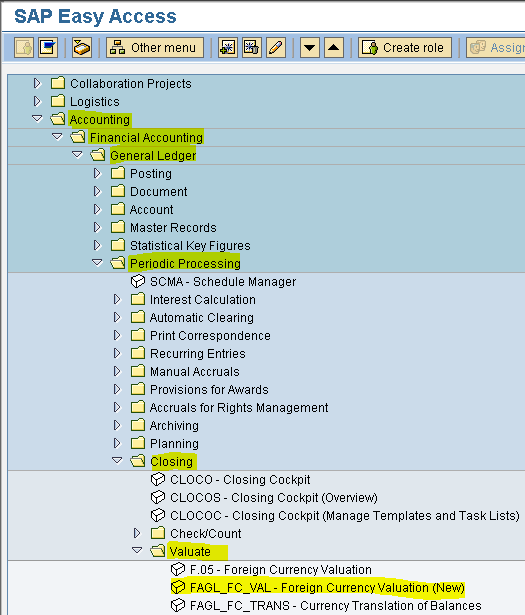
Task: Collapse the Accounting node
Action: click(x=37, y=118)
